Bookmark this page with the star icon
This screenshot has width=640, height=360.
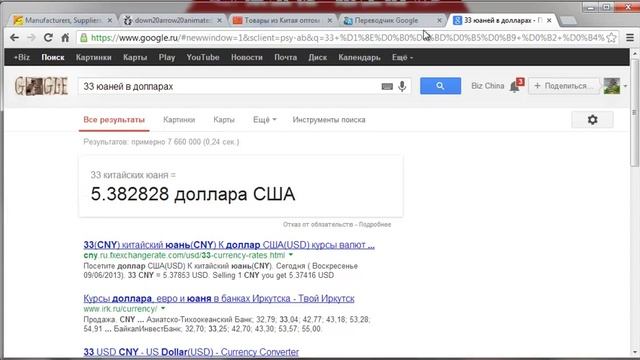pos(611,38)
